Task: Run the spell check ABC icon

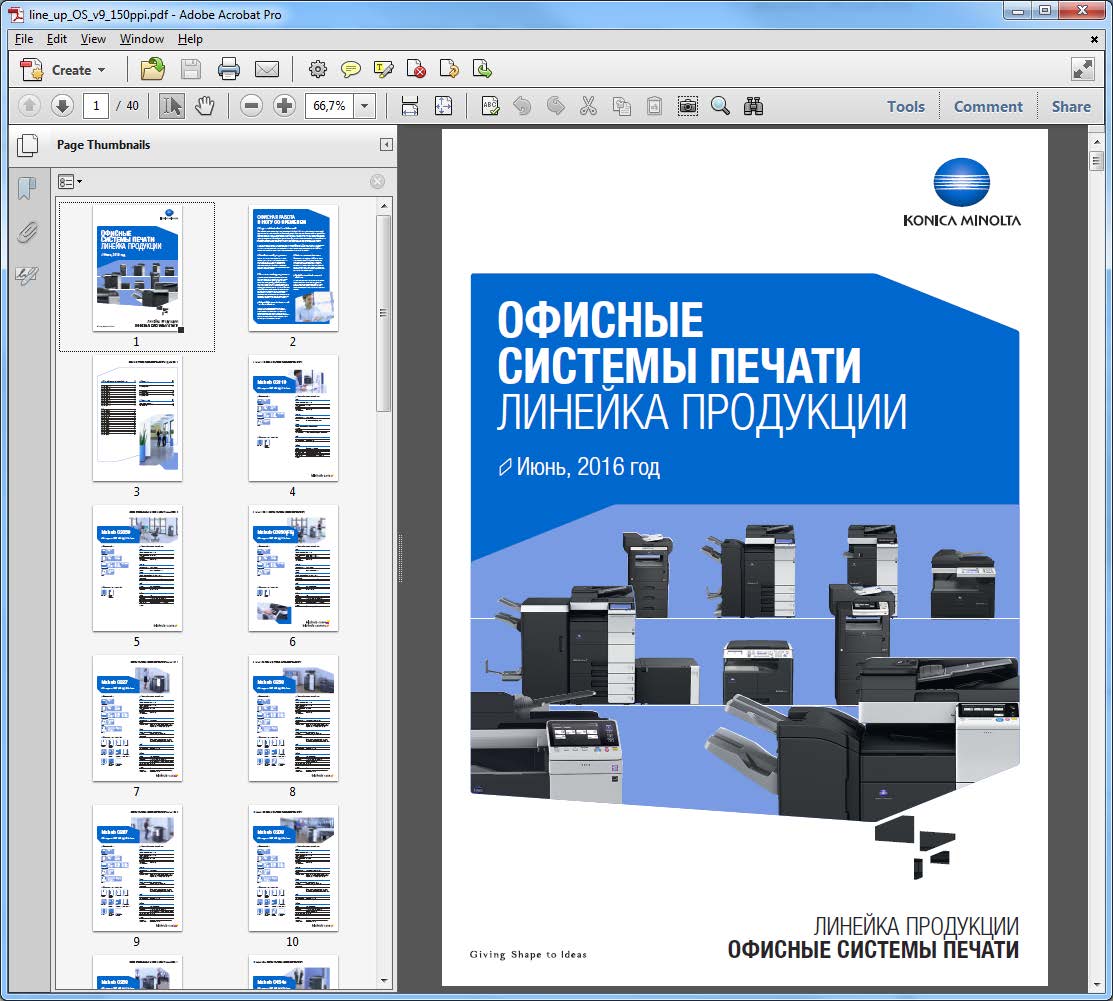Action: point(490,106)
